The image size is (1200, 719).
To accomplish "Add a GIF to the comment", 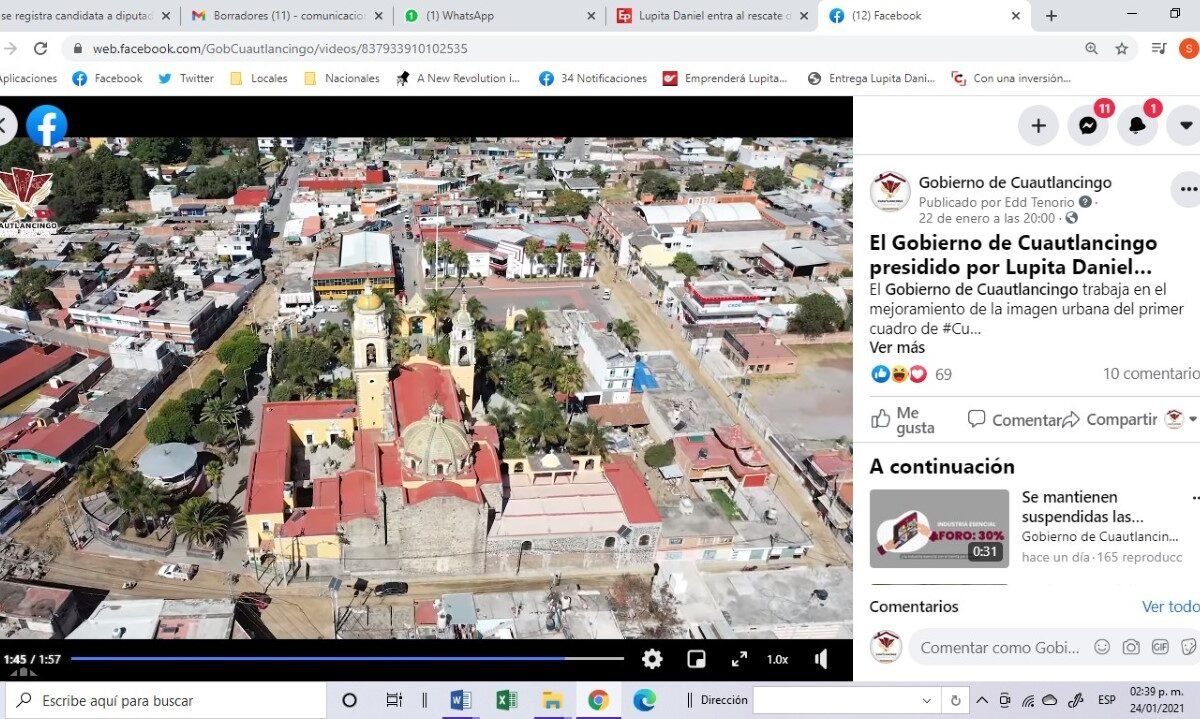I will point(1160,647).
